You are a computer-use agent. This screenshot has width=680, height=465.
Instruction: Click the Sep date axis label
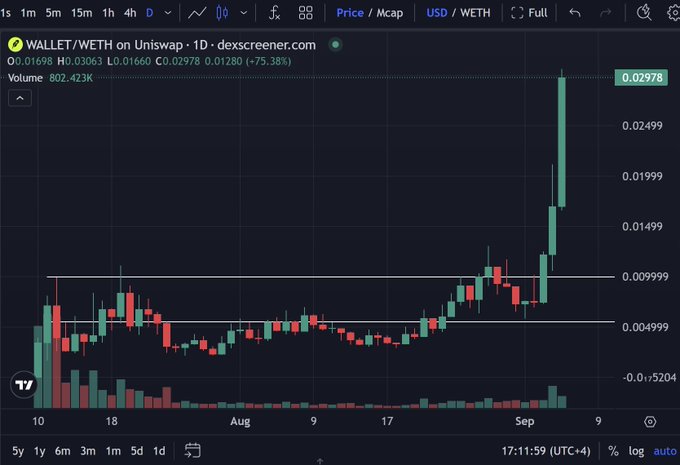pyautogui.click(x=525, y=422)
